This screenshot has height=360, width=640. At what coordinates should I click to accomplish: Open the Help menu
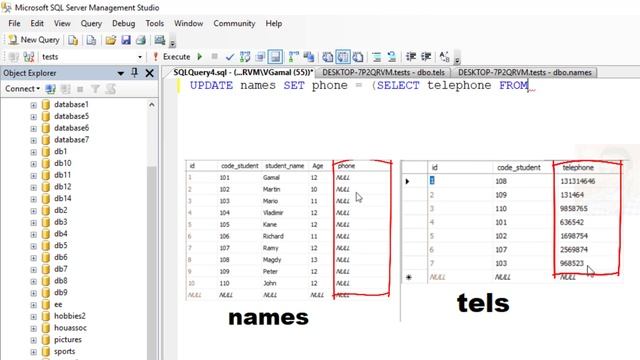point(274,23)
